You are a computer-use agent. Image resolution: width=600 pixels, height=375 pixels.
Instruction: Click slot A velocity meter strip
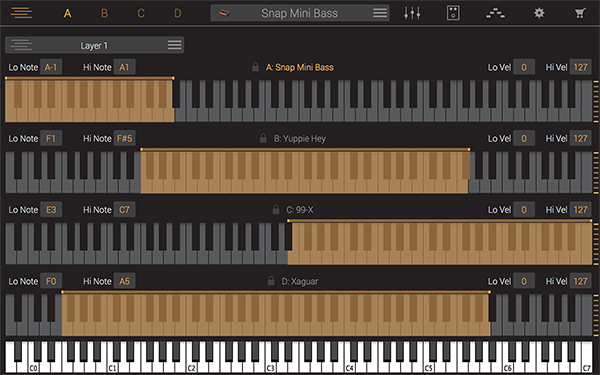[x=596, y=101]
